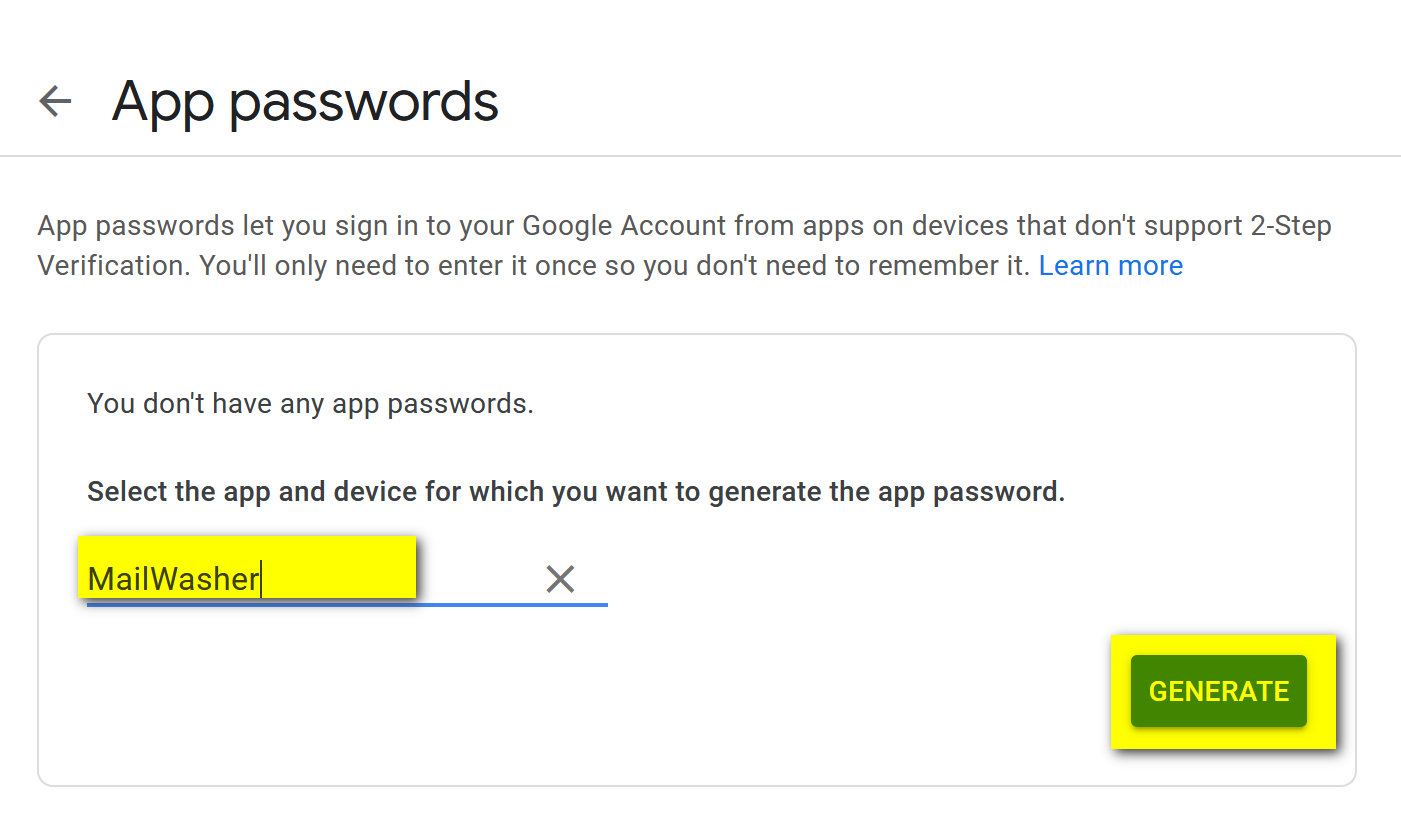The image size is (1401, 823).
Task: Clear the MailWasher entry with X icon
Action: [x=560, y=579]
